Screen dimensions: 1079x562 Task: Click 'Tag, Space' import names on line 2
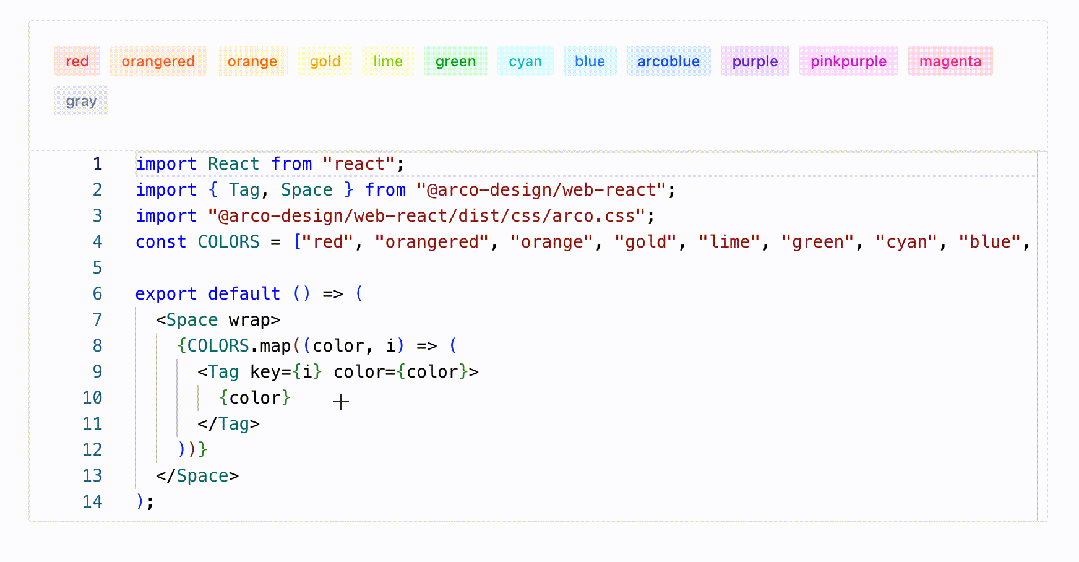click(281, 191)
